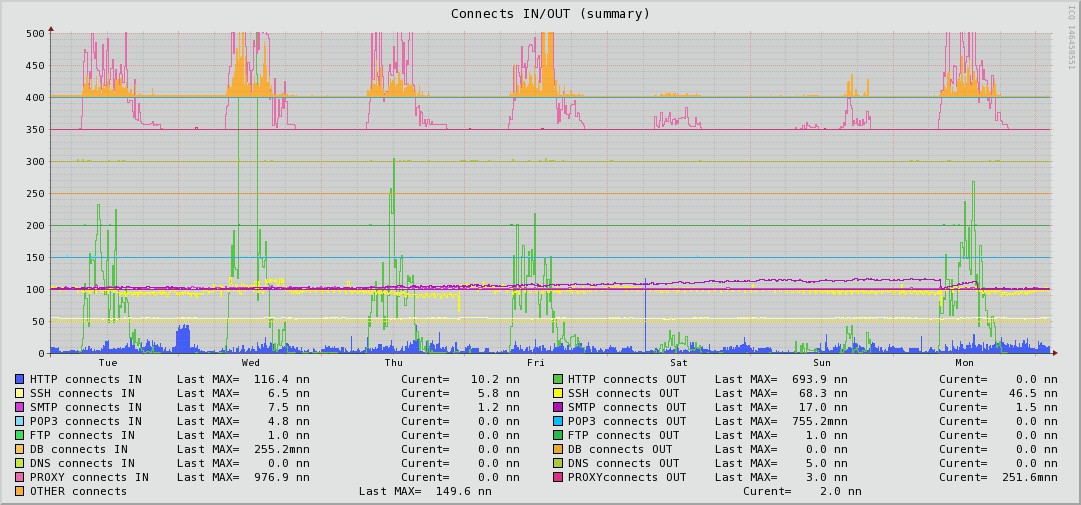
Task: Click the Current value "1.2 nn"
Action: pos(499,407)
